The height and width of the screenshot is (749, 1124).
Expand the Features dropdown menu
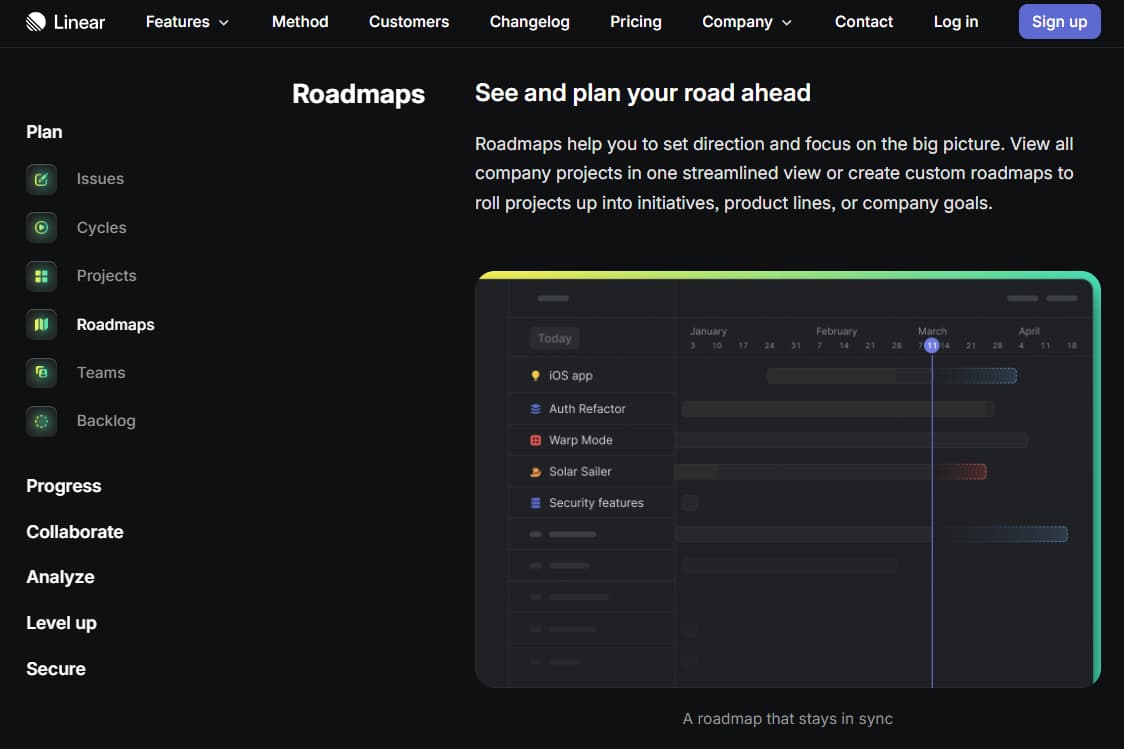(x=187, y=22)
